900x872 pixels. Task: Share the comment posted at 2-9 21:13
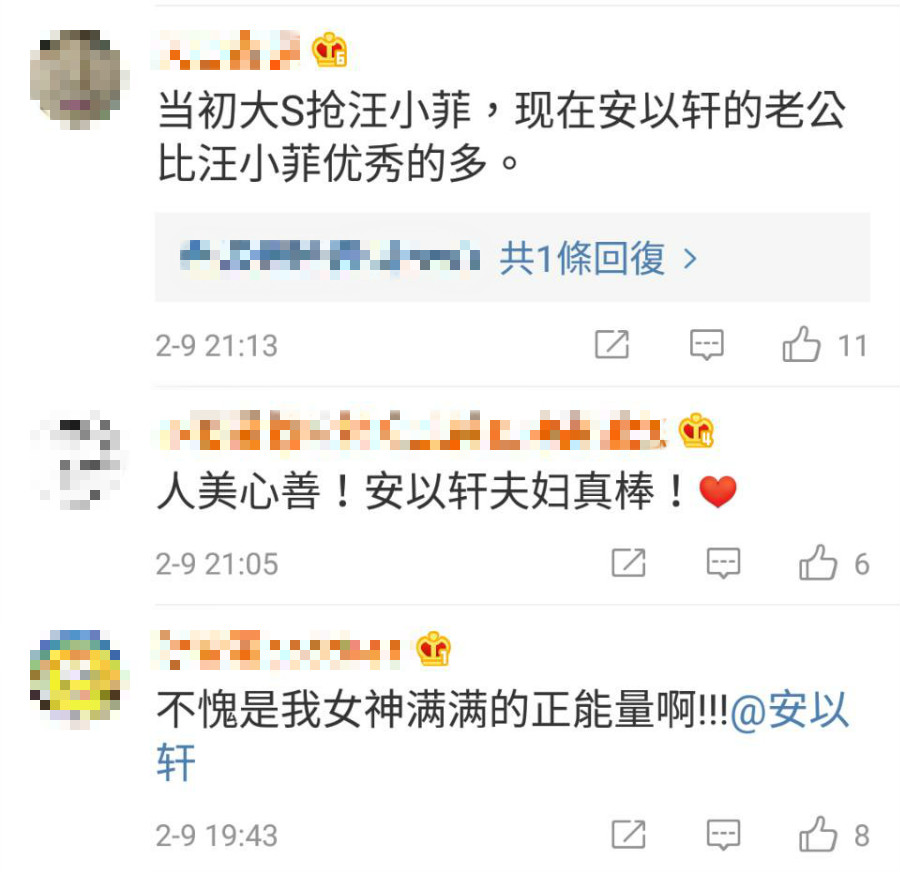(612, 344)
